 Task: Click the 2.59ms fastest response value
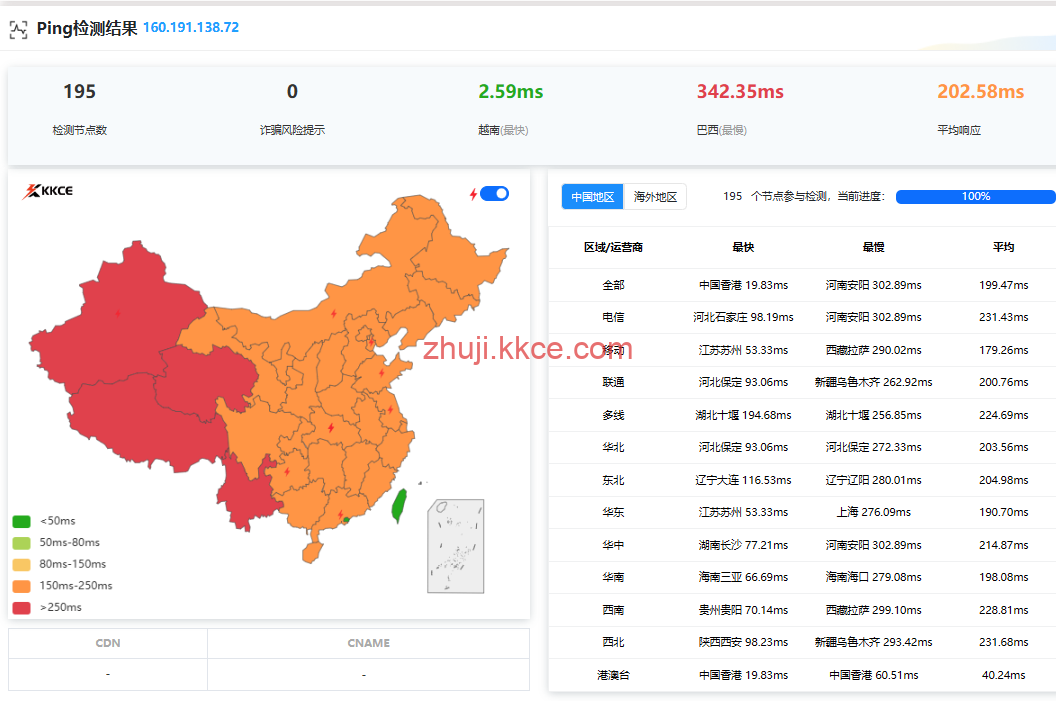510,92
